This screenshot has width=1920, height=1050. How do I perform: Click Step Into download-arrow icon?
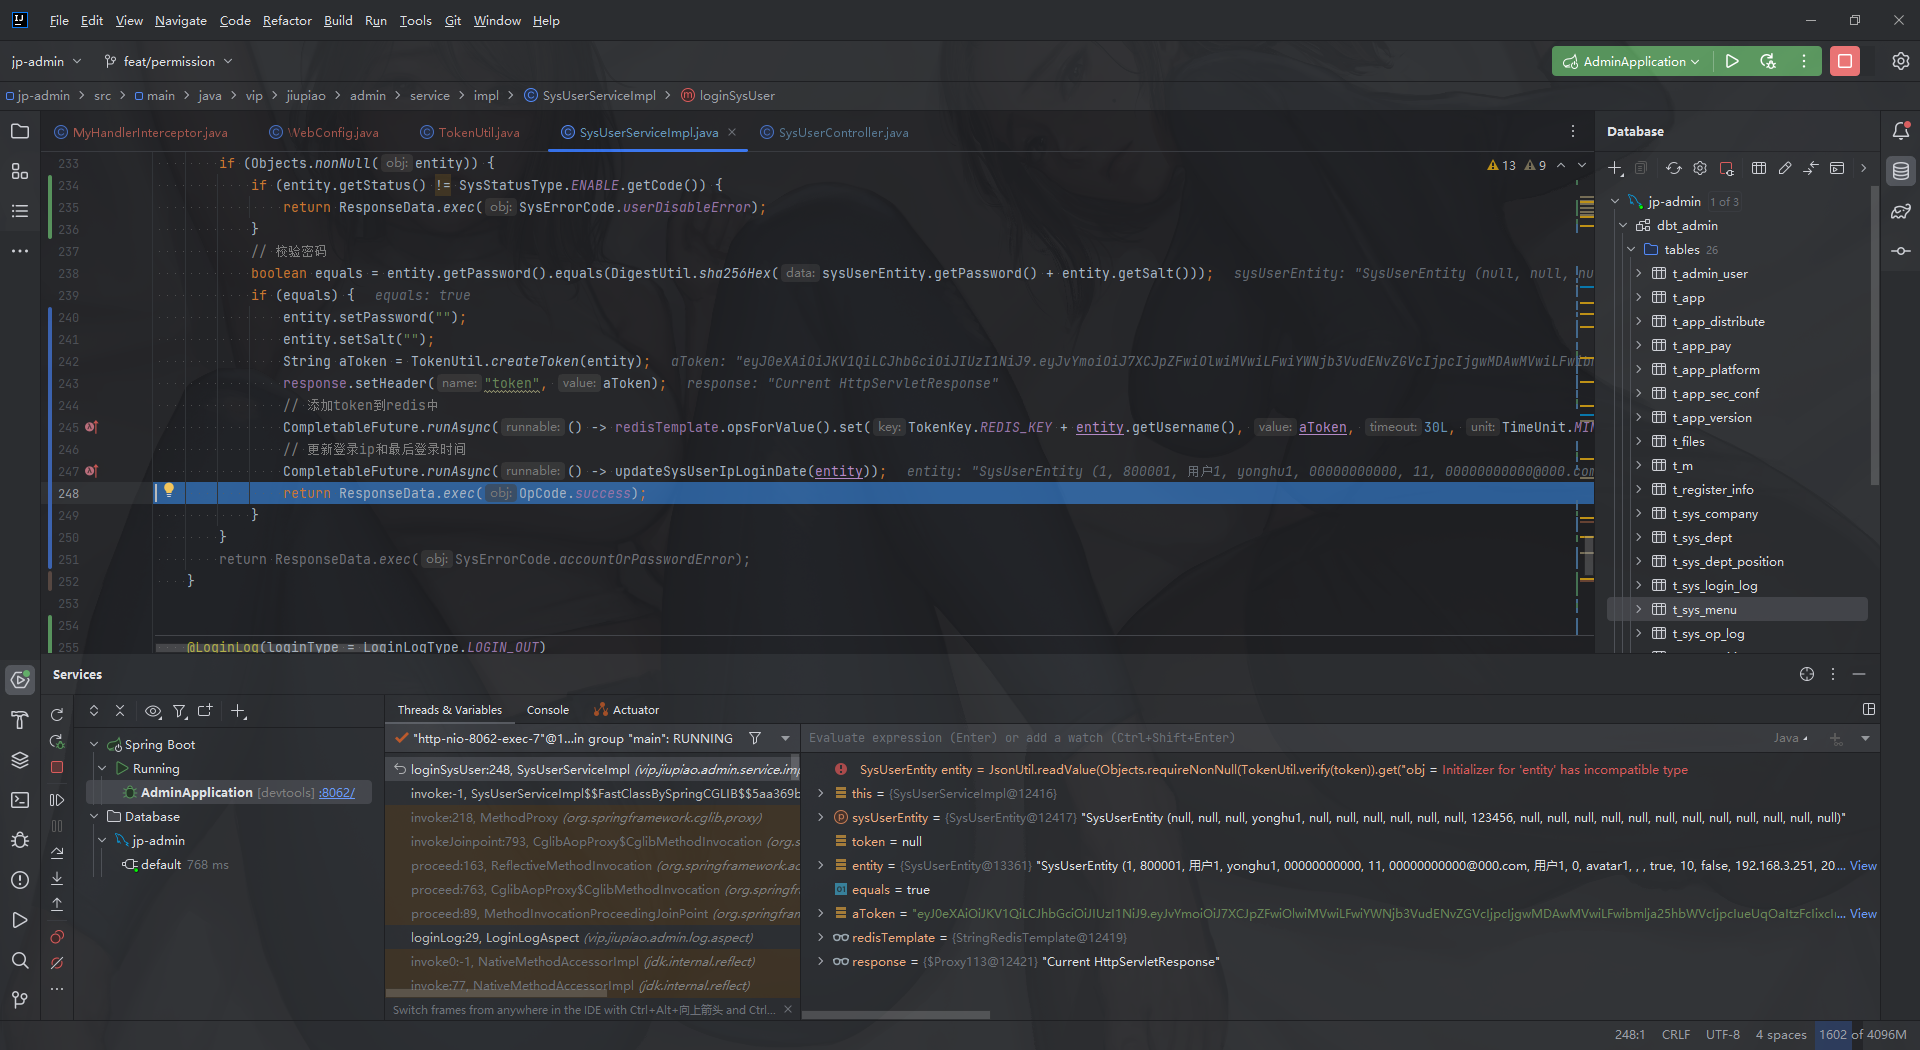57,878
